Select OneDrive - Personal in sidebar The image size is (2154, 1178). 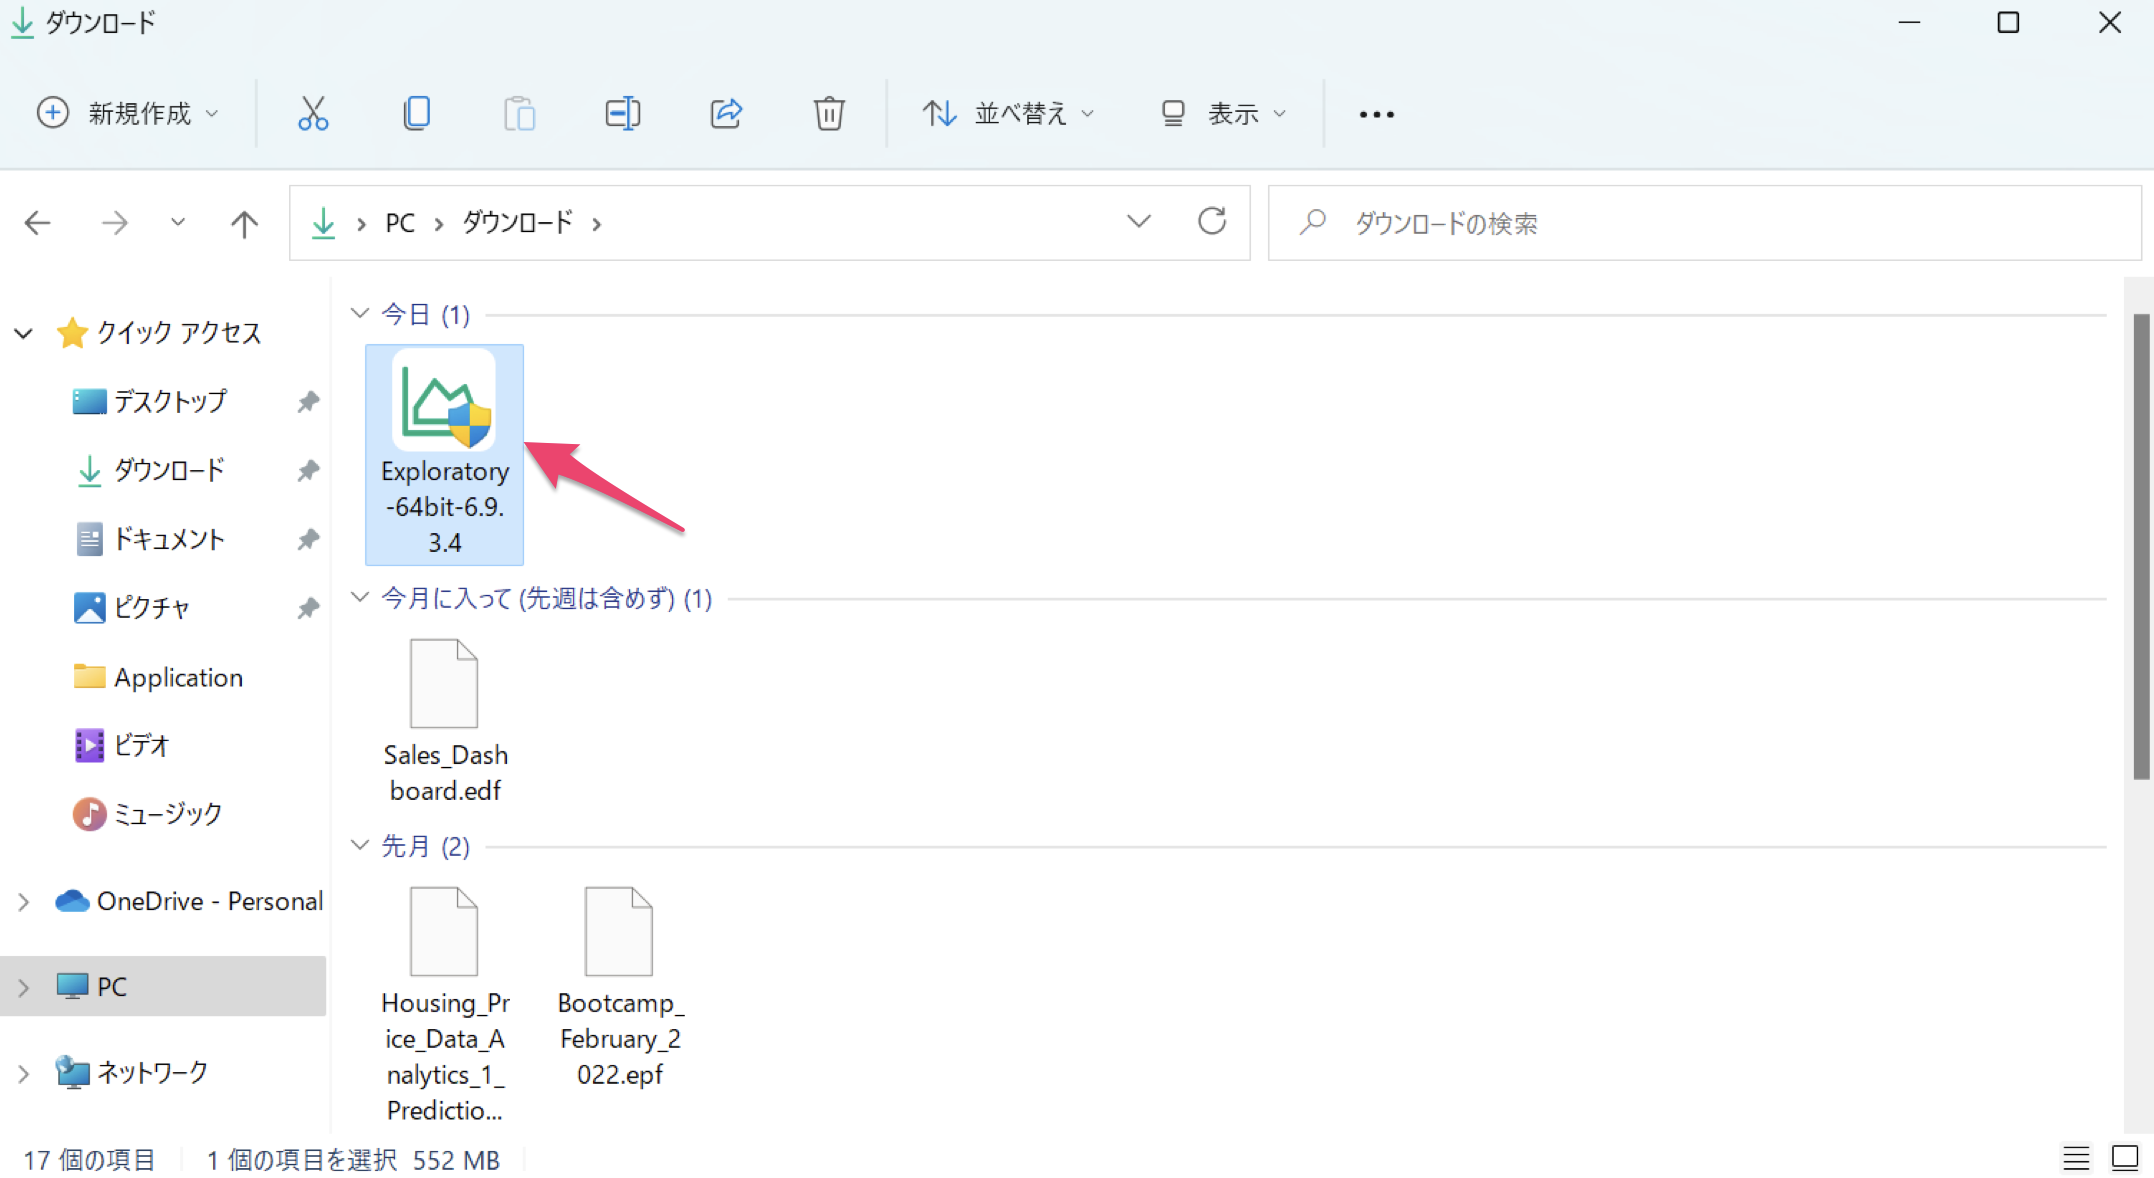[x=190, y=902]
